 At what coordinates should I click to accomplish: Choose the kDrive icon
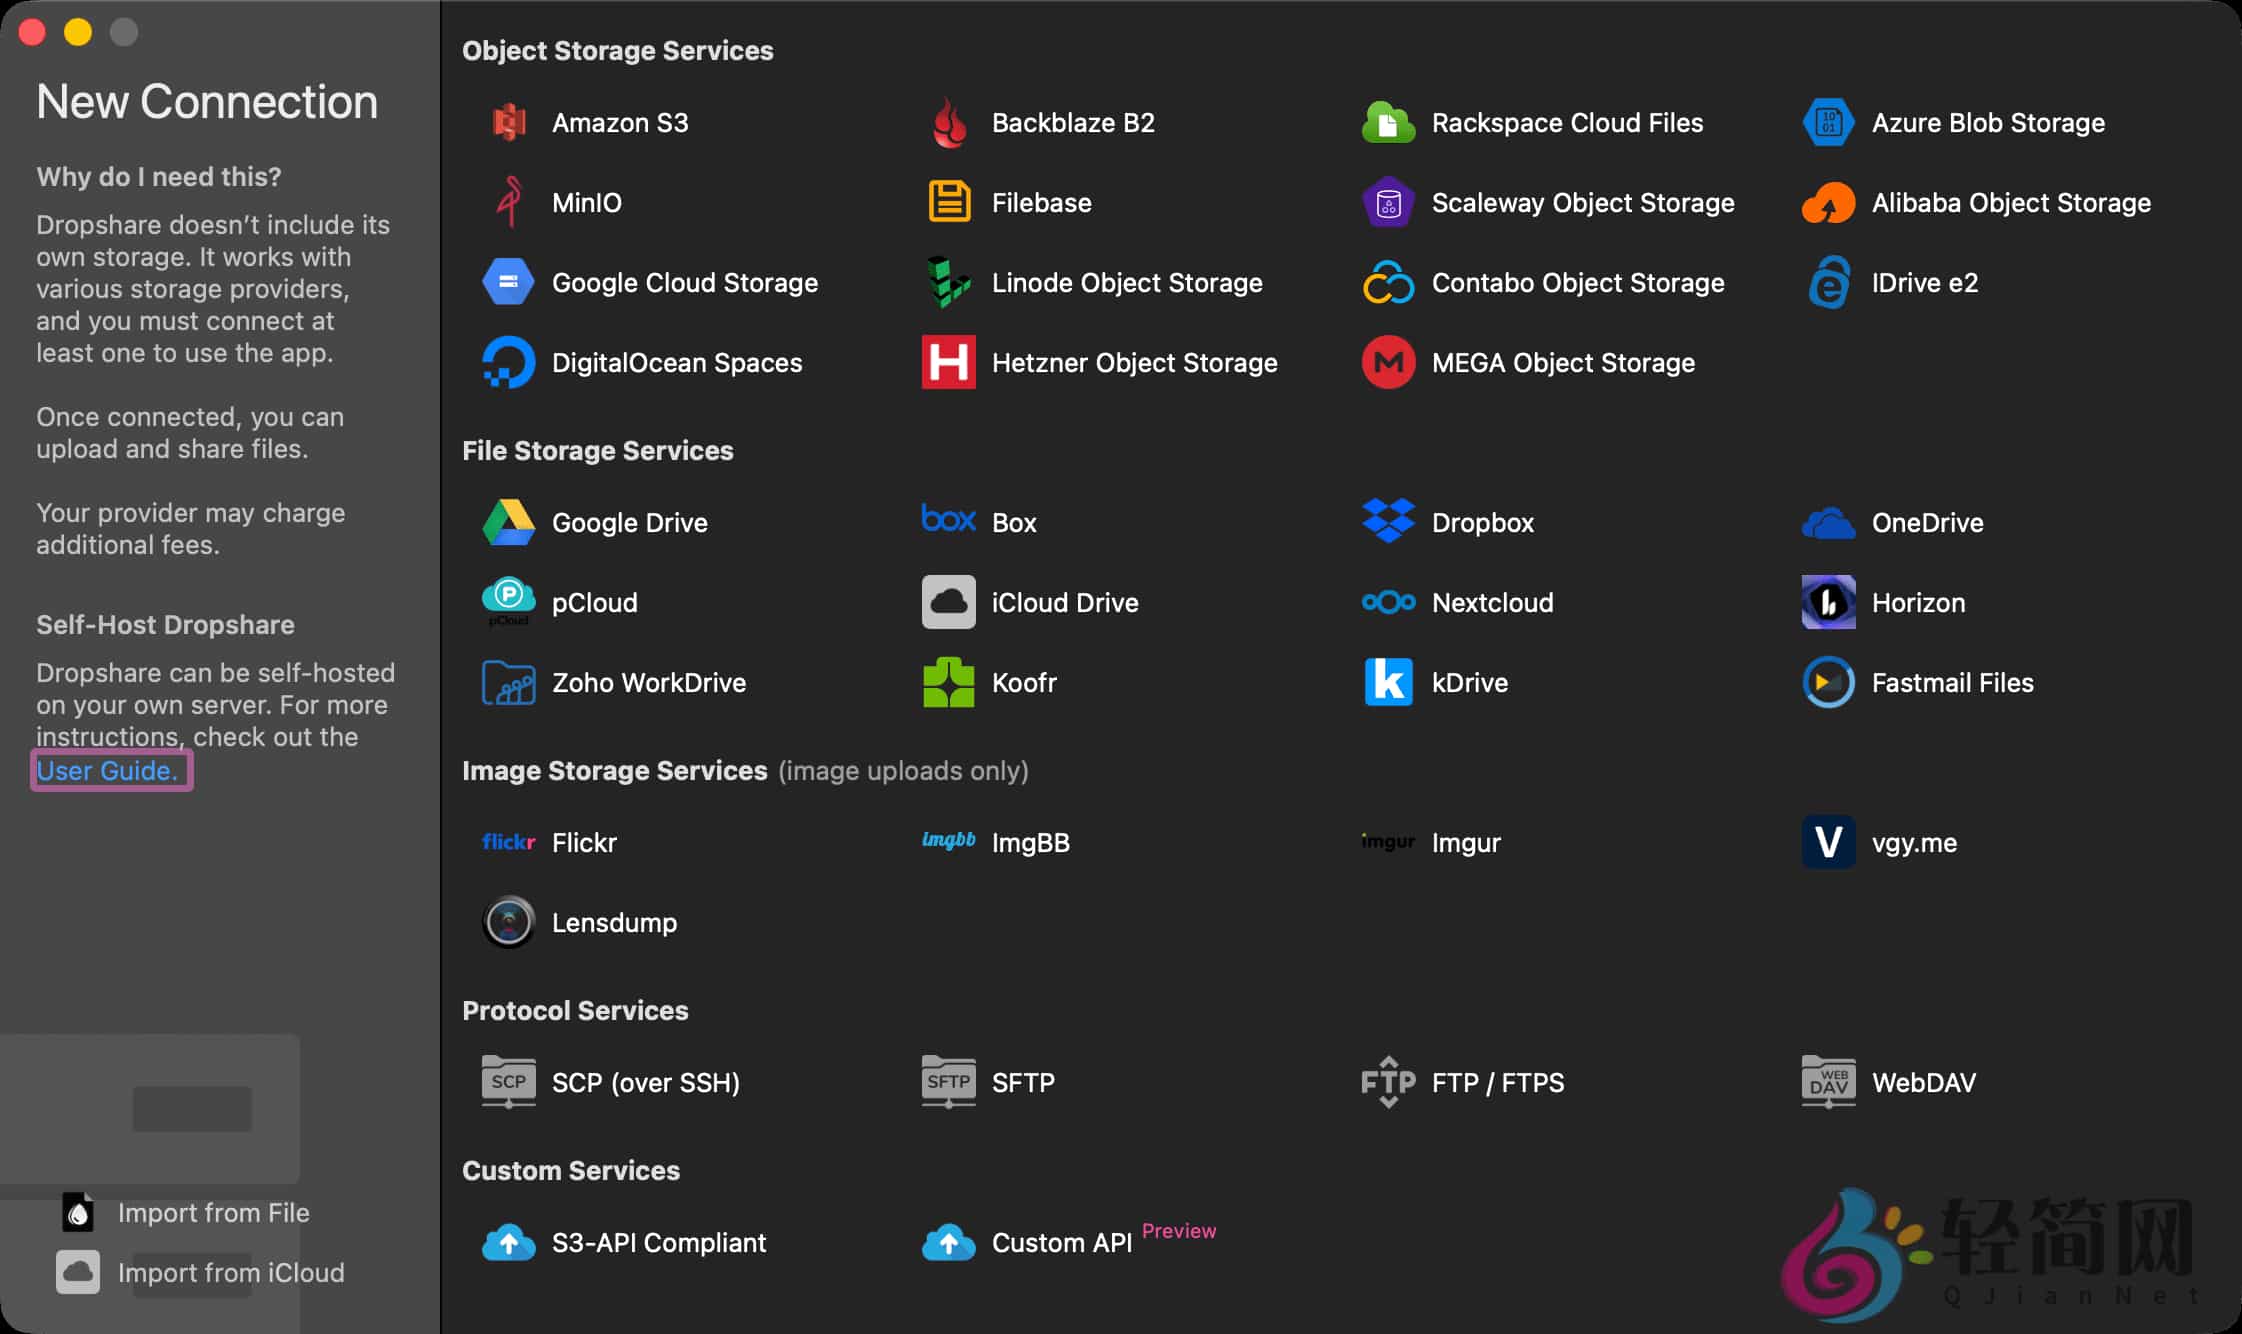1388,683
